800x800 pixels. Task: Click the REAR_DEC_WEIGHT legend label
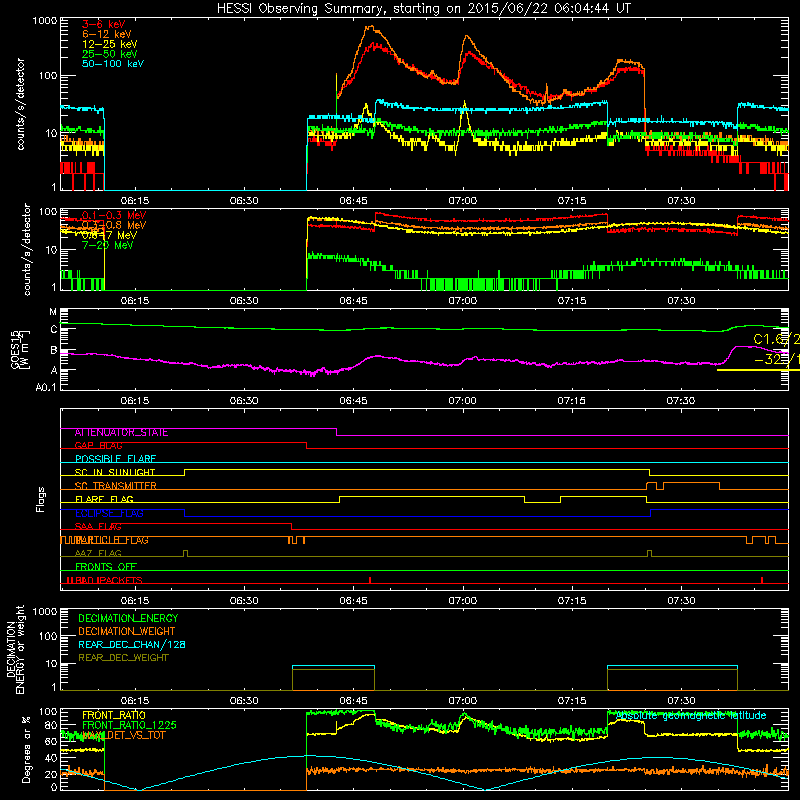click(x=123, y=658)
